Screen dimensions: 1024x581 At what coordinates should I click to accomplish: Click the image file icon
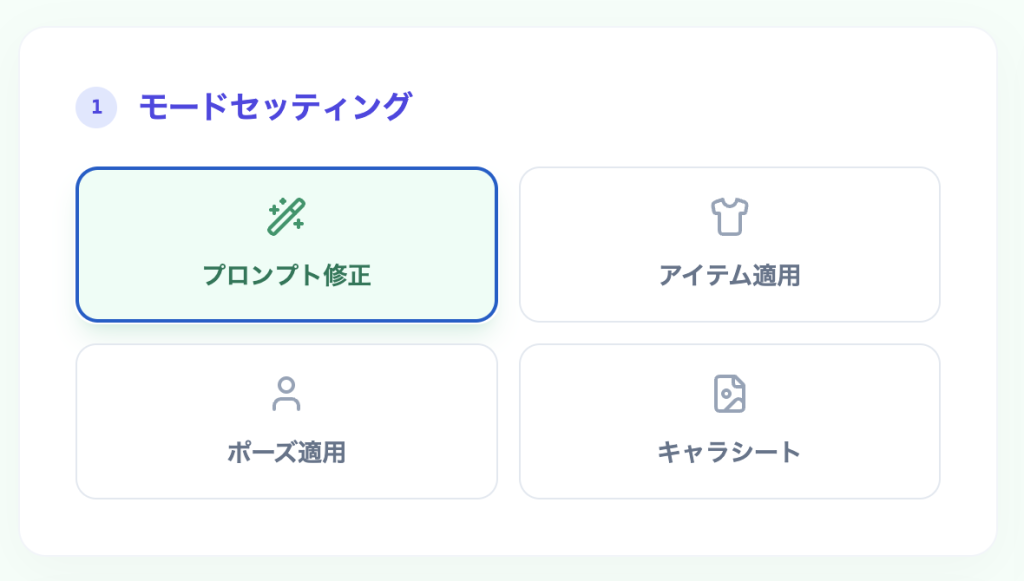pos(729,394)
